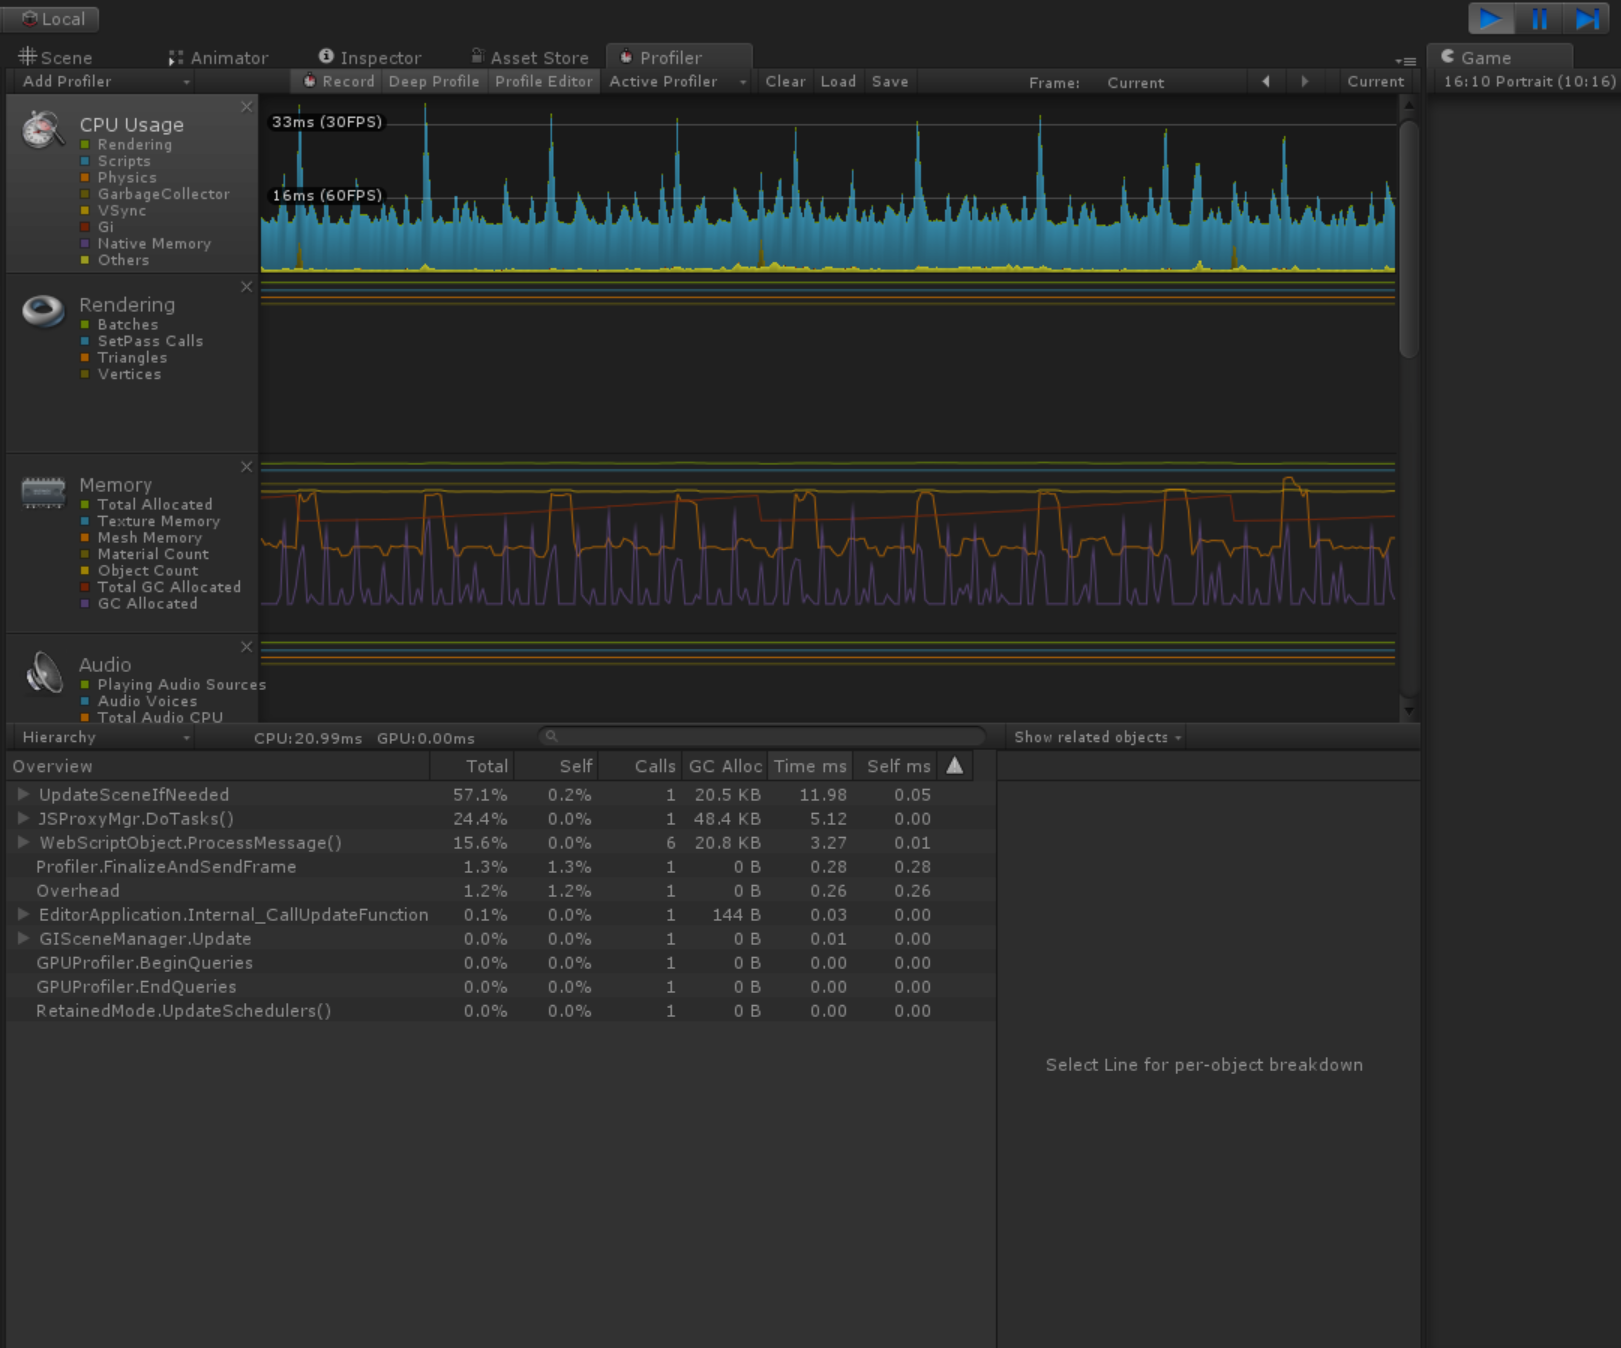Click the Rendering profiler icon
1621x1348 pixels.
click(43, 311)
